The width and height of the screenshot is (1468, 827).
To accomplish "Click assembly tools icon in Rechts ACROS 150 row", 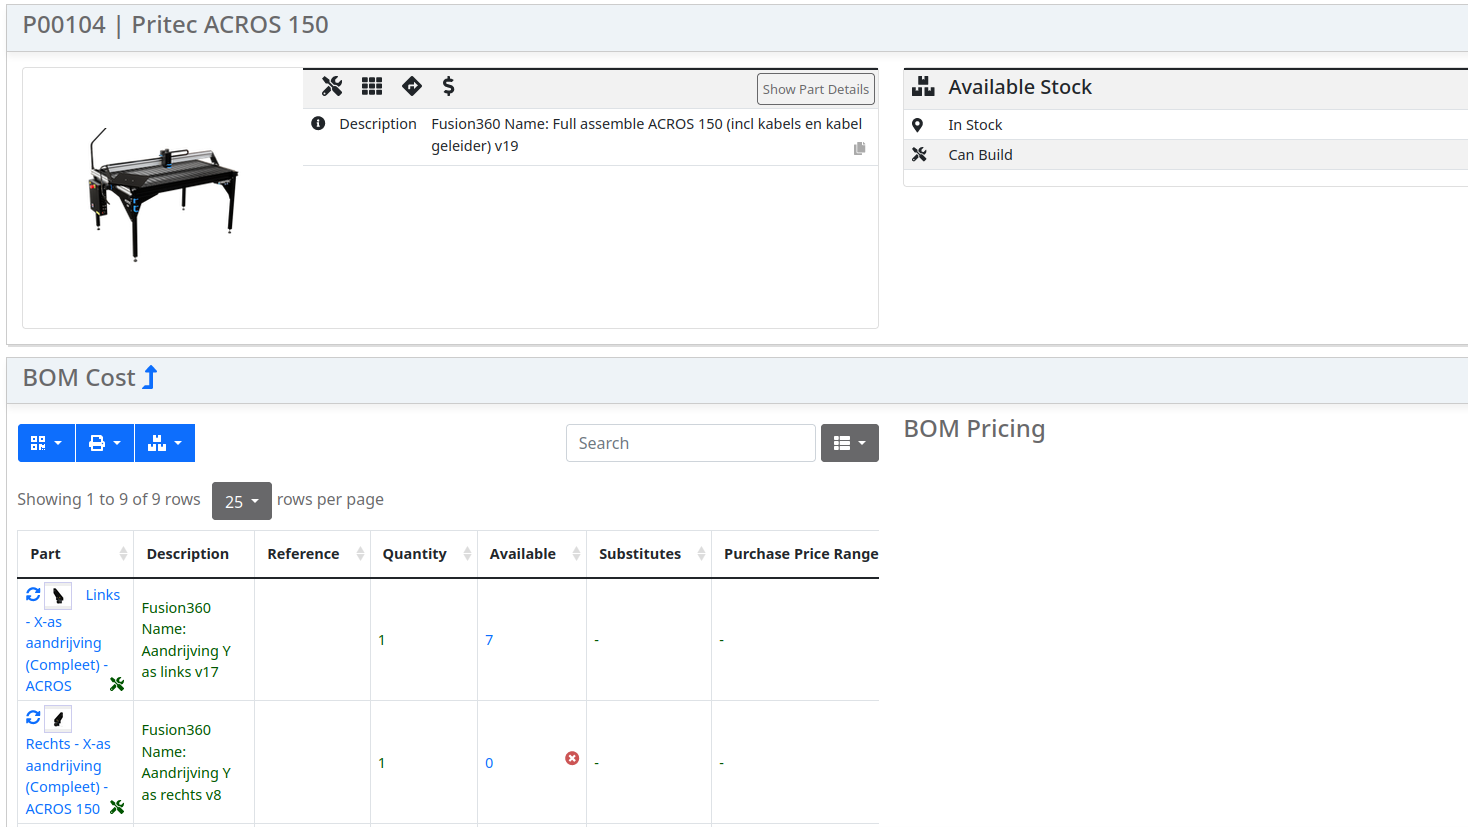I will pos(117,808).
